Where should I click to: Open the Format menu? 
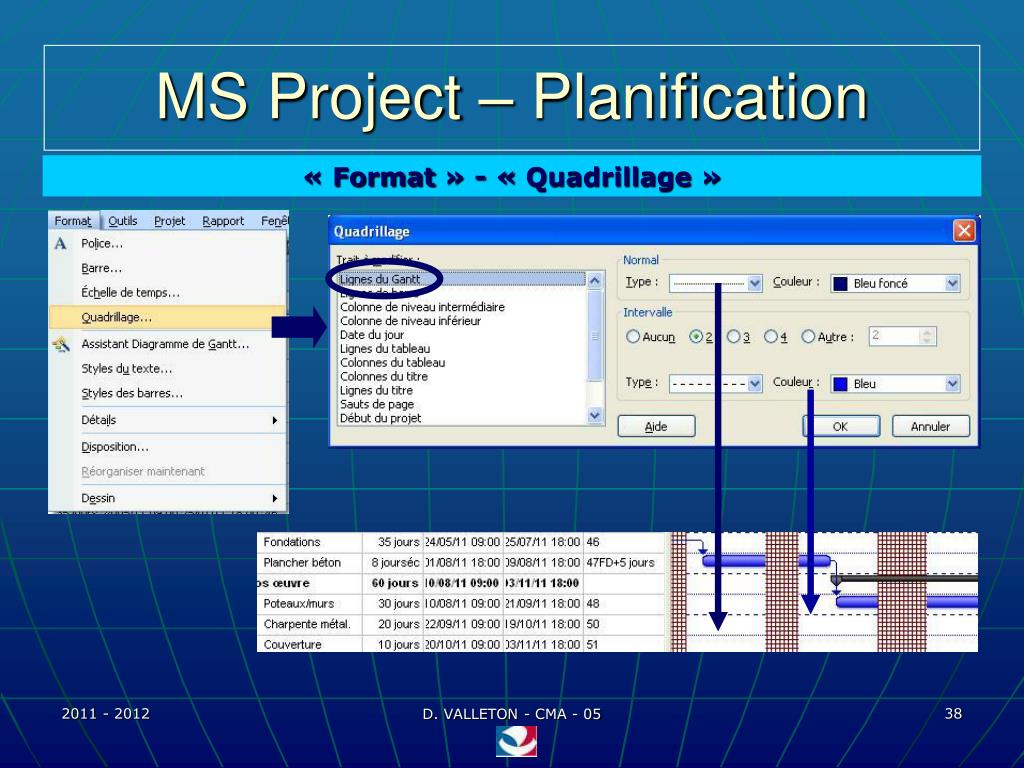coord(72,221)
